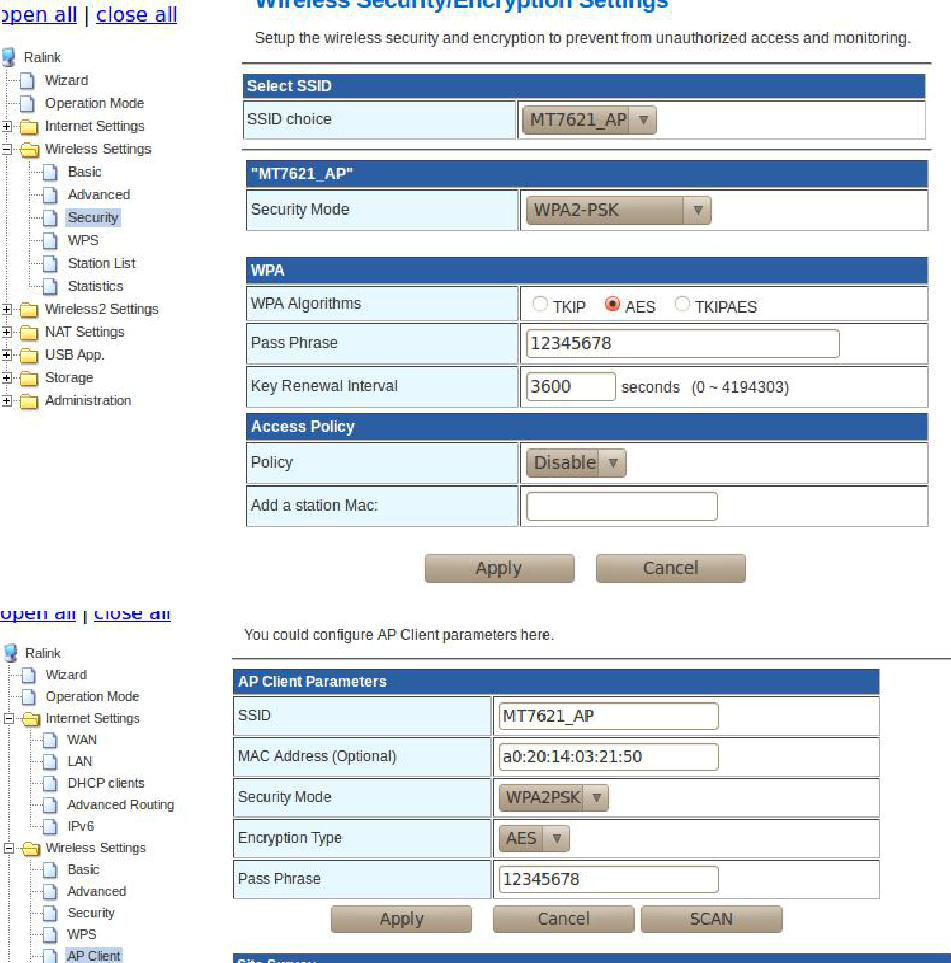The image size is (951, 963).
Task: Click the Storage folder icon
Action: 29,379
